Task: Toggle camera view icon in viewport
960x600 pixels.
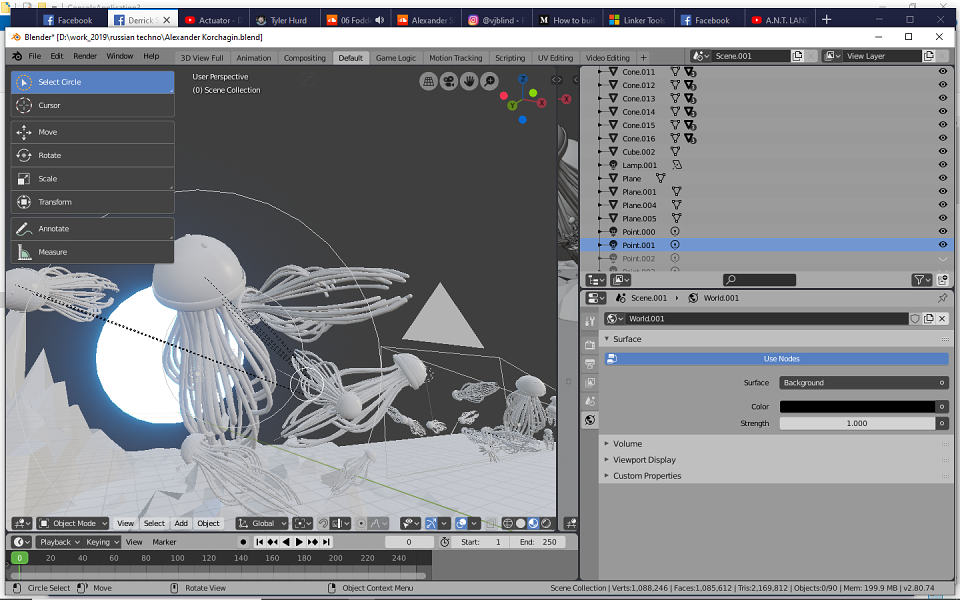Action: point(449,81)
